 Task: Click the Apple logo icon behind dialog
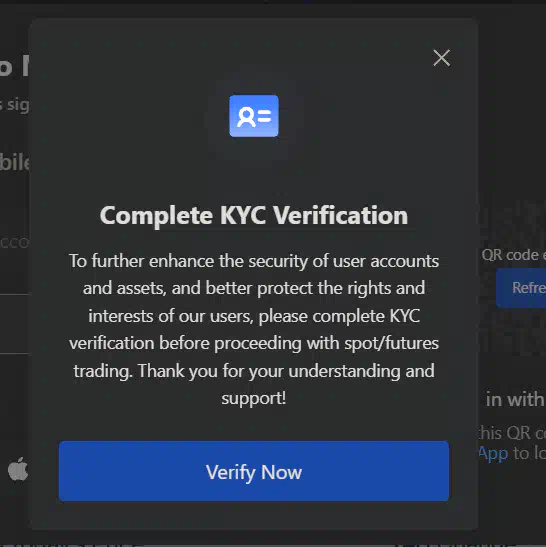17,469
